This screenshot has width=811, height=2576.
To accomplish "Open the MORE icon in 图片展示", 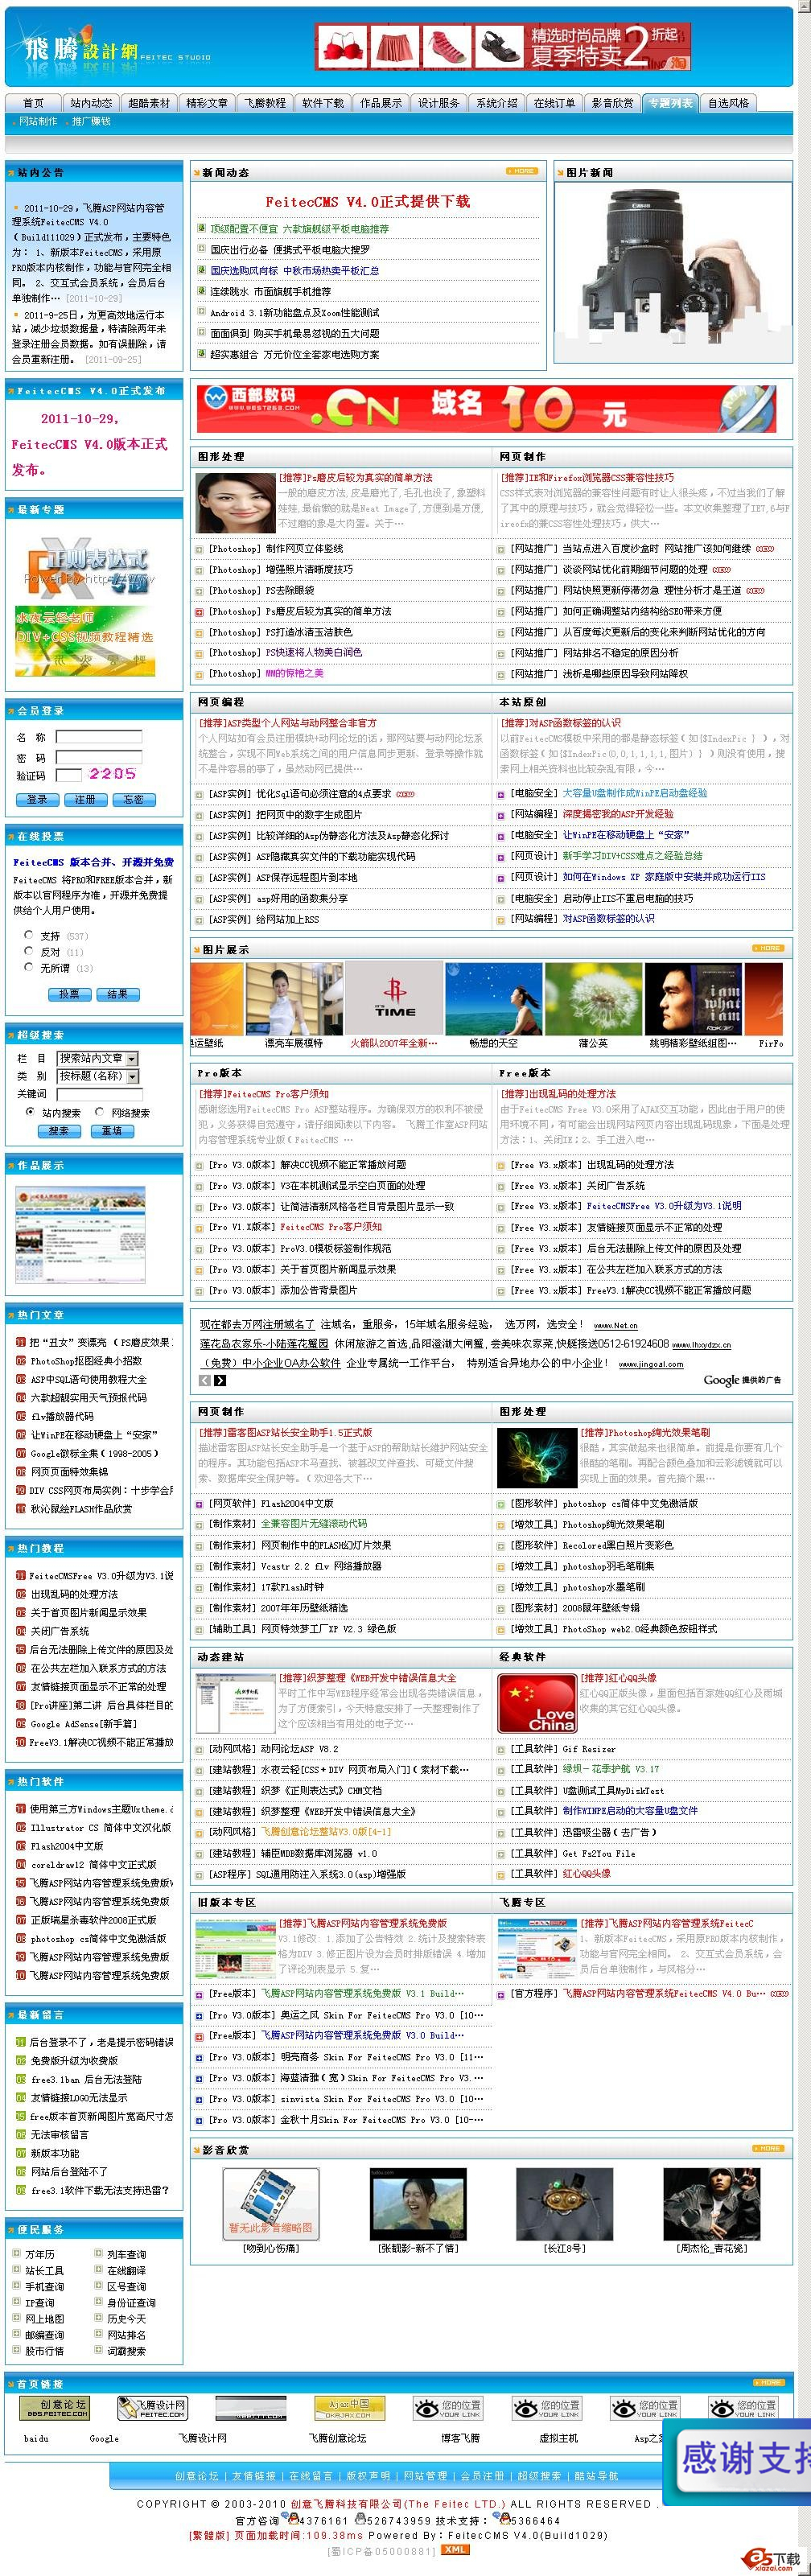I will pos(767,948).
